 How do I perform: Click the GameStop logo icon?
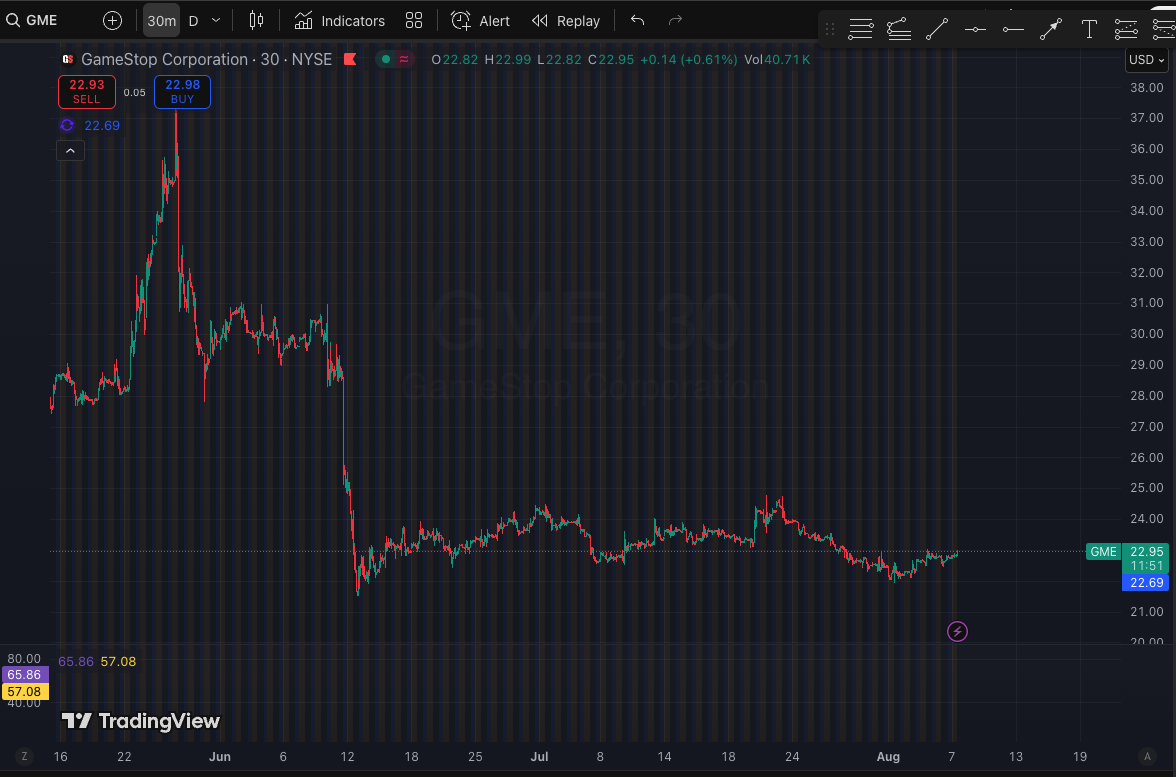(68, 59)
